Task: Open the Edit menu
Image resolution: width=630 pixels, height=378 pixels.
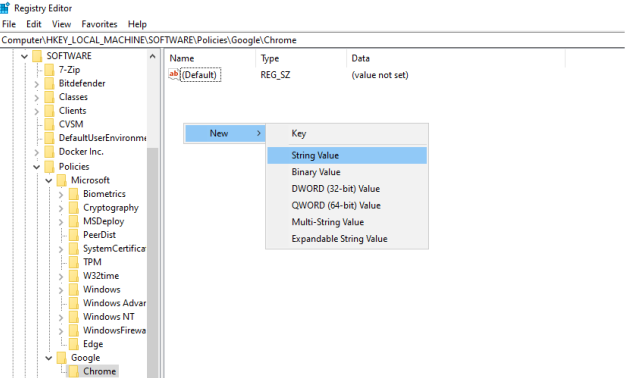Action: [x=34, y=24]
